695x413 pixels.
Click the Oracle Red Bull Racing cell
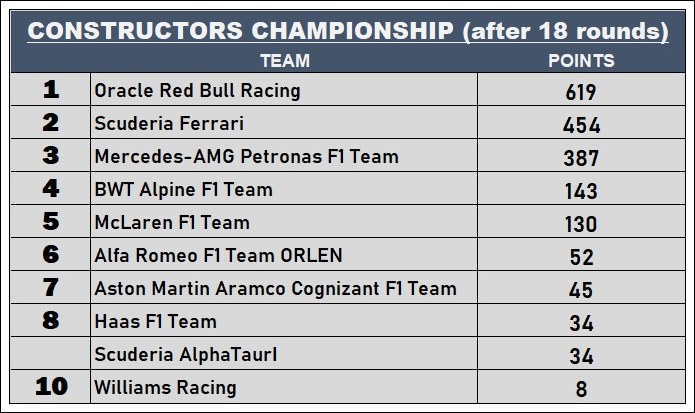click(x=284, y=90)
